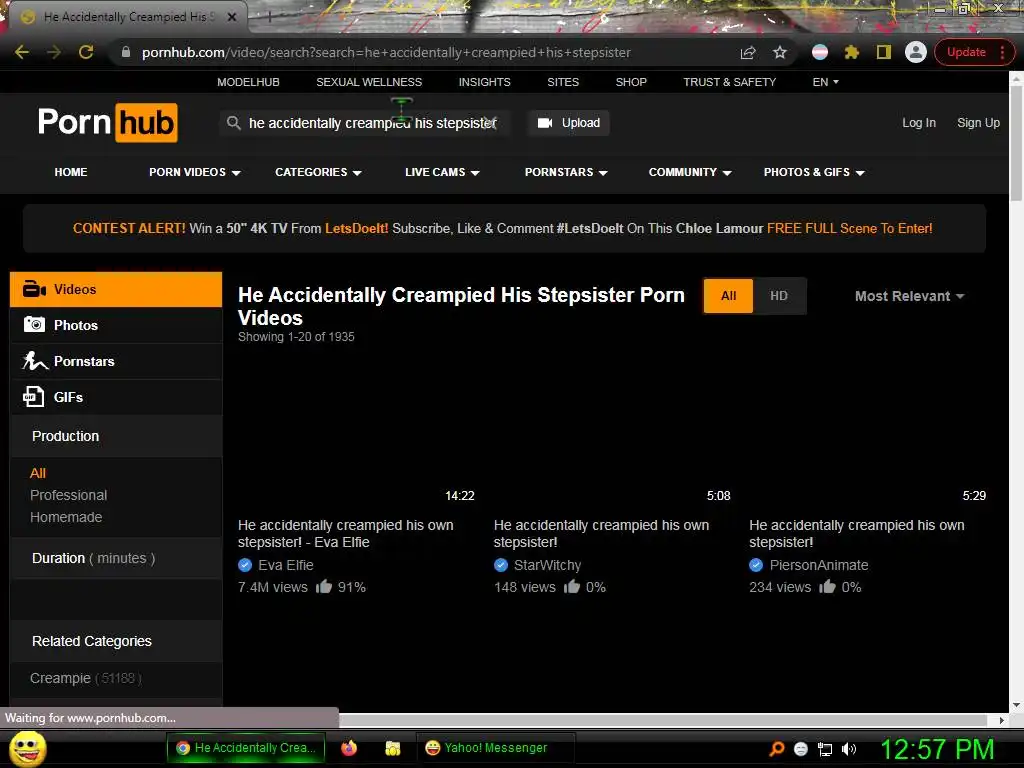The image size is (1024, 768).
Task: Open the Eva Elfie uploader link
Action: [285, 565]
